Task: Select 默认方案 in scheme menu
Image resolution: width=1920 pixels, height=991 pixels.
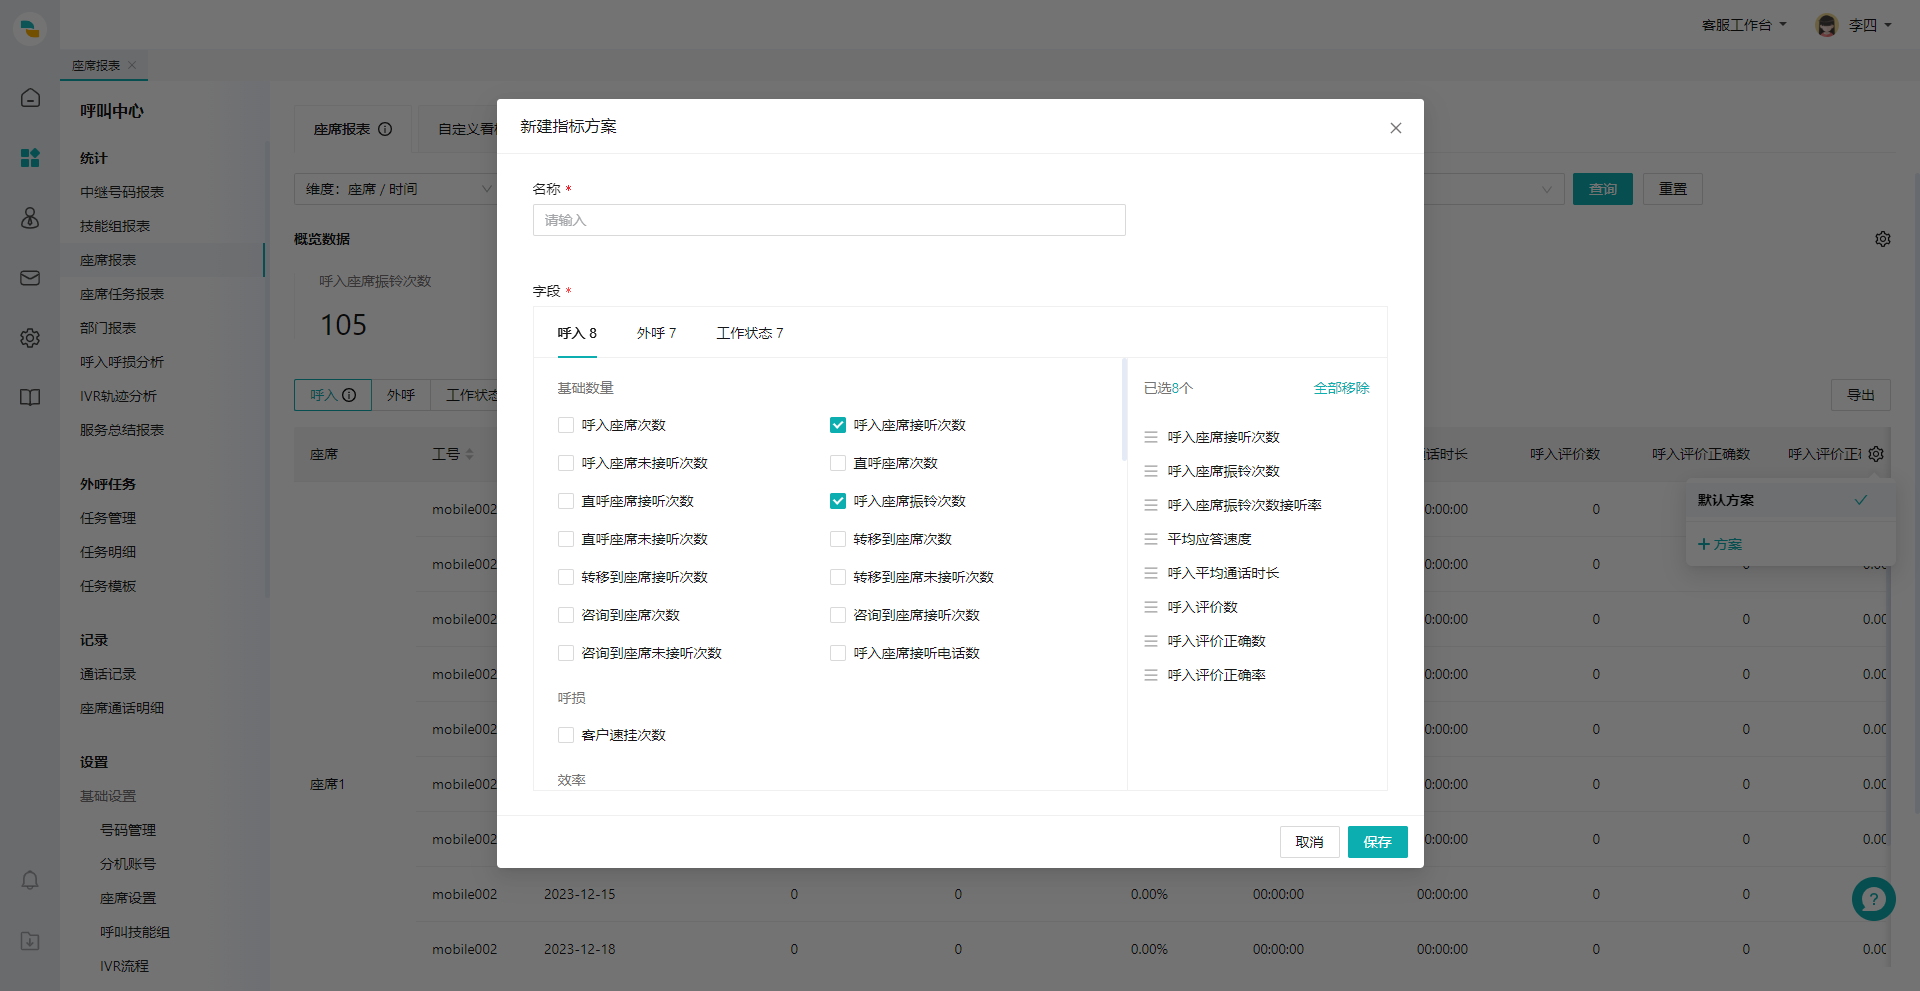Action: (1790, 500)
